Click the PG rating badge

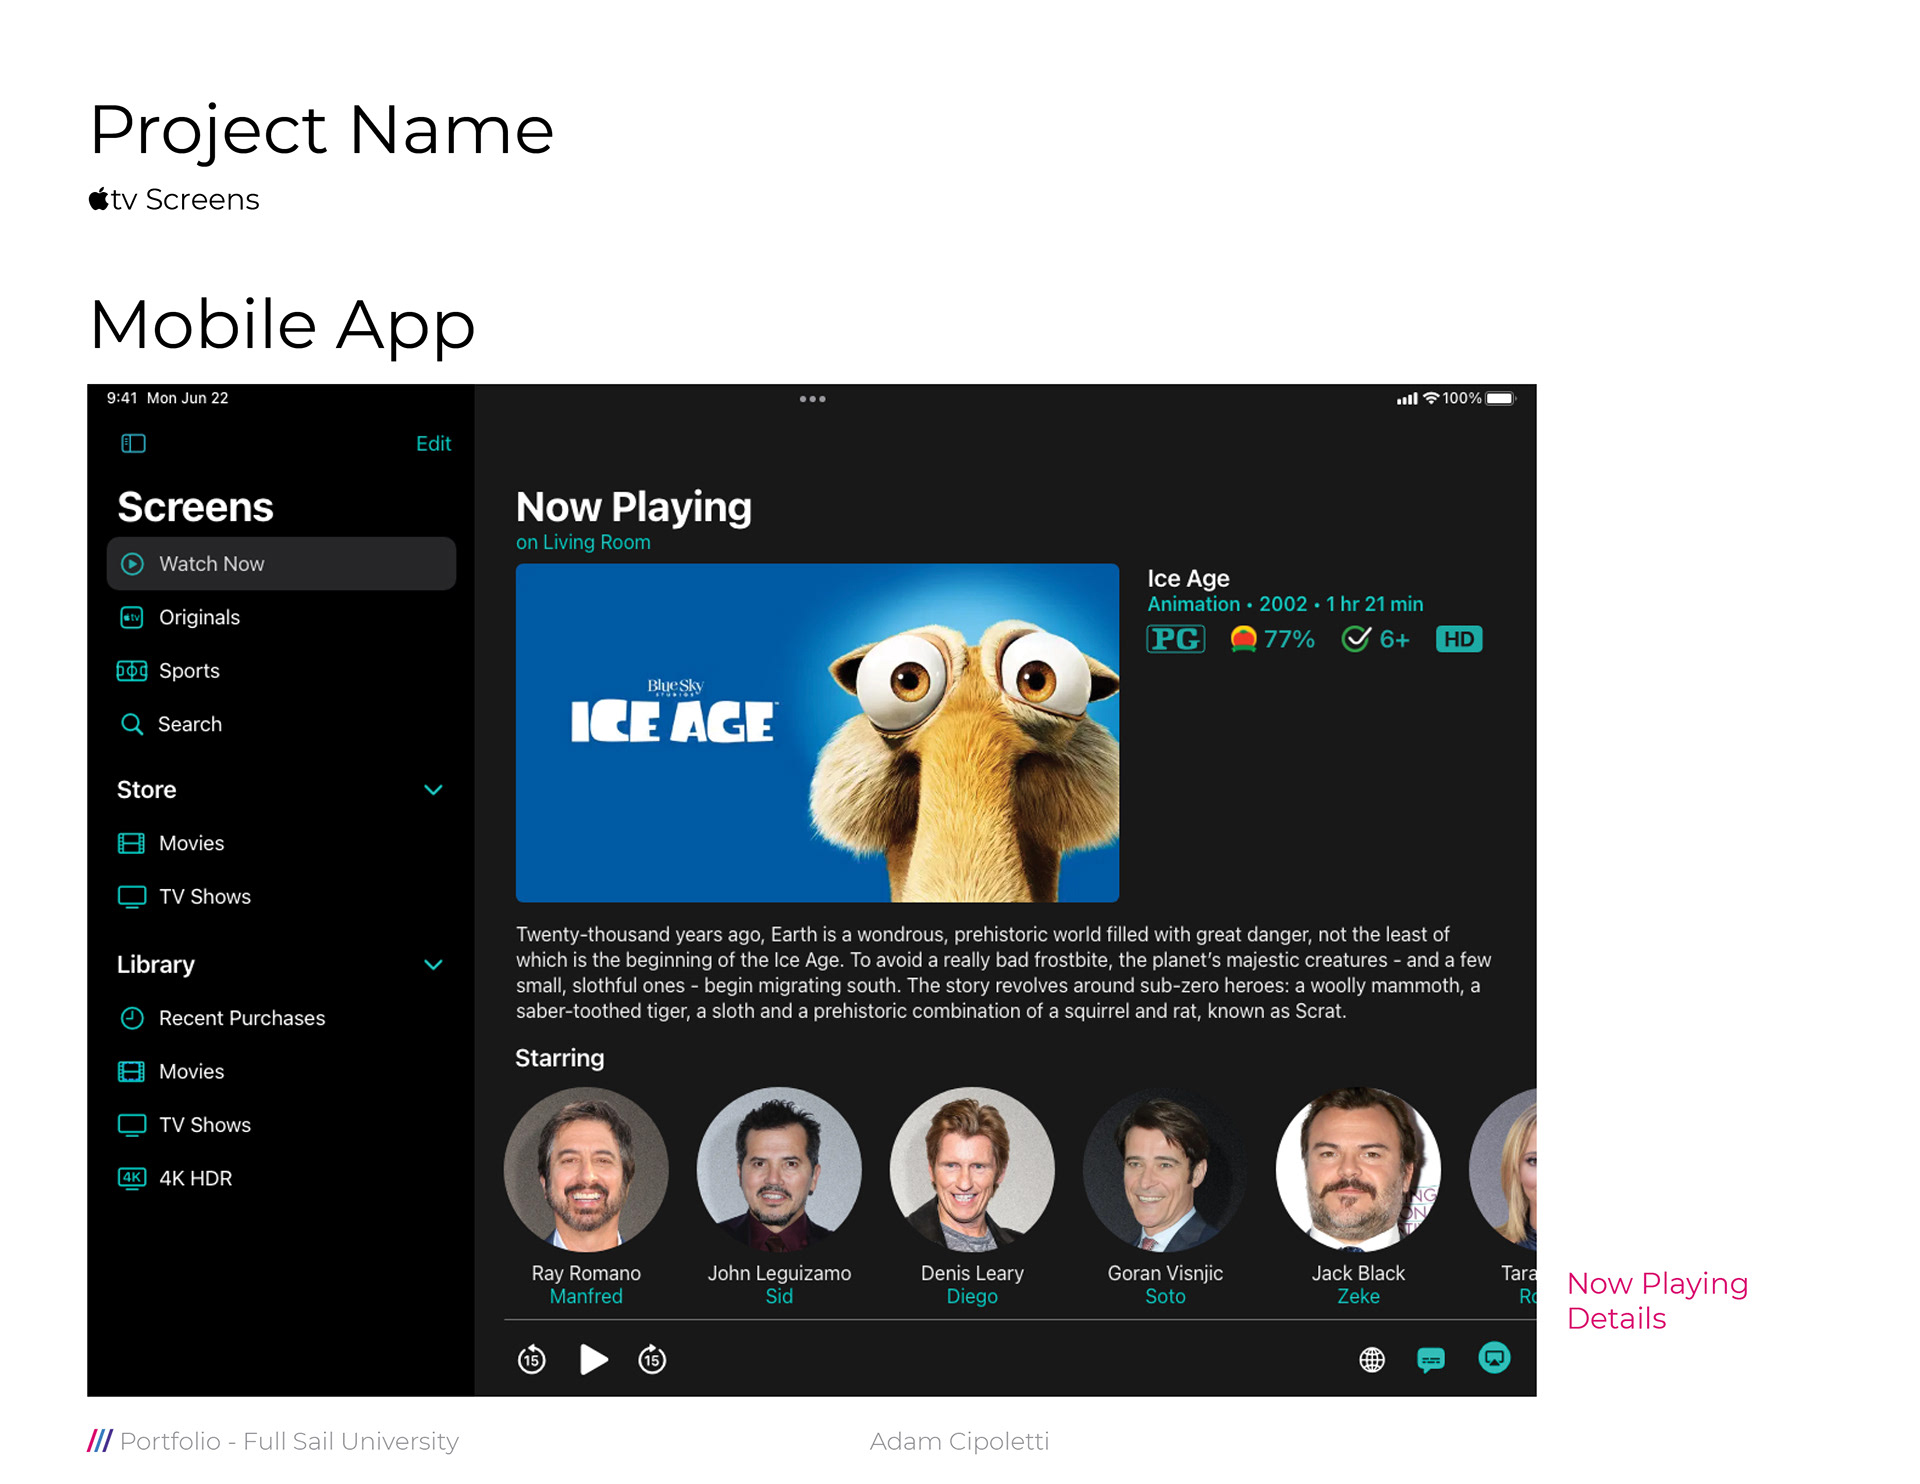[x=1176, y=639]
